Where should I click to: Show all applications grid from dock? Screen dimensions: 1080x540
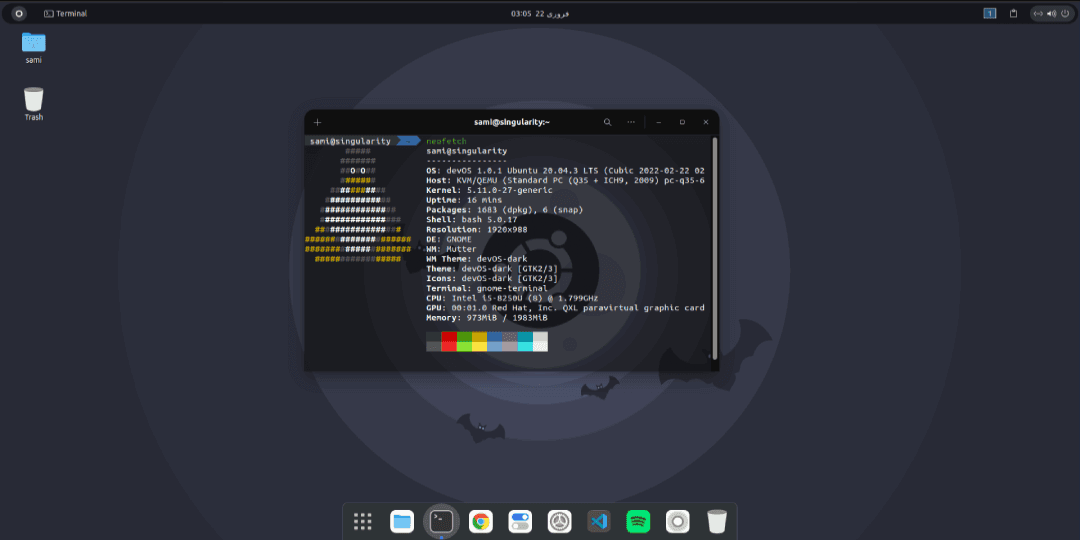[363, 521]
